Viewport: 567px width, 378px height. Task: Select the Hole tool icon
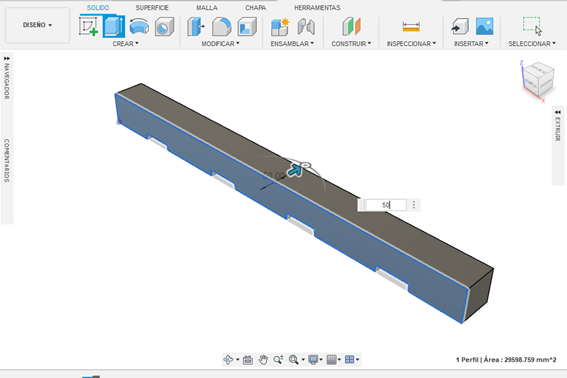[164, 27]
